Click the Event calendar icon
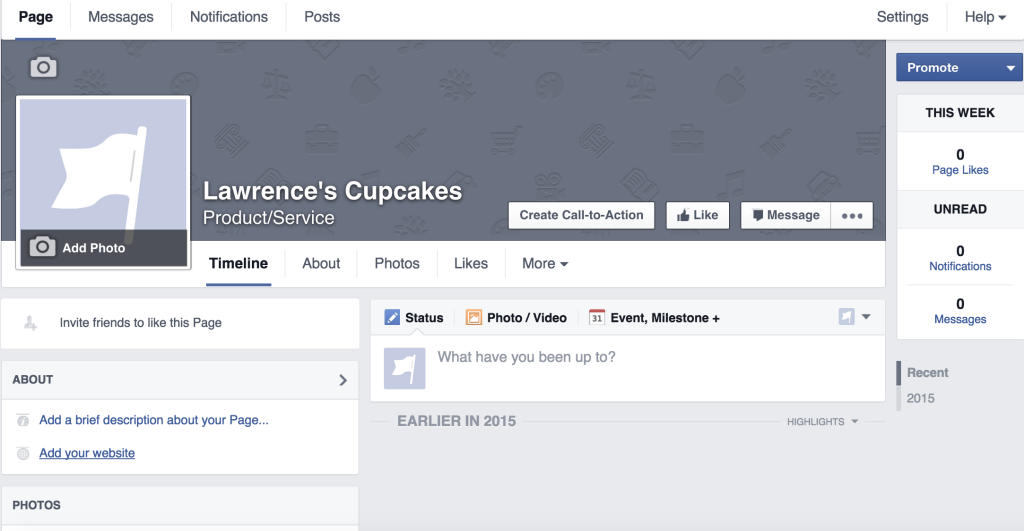Image resolution: width=1024 pixels, height=531 pixels. [x=597, y=317]
